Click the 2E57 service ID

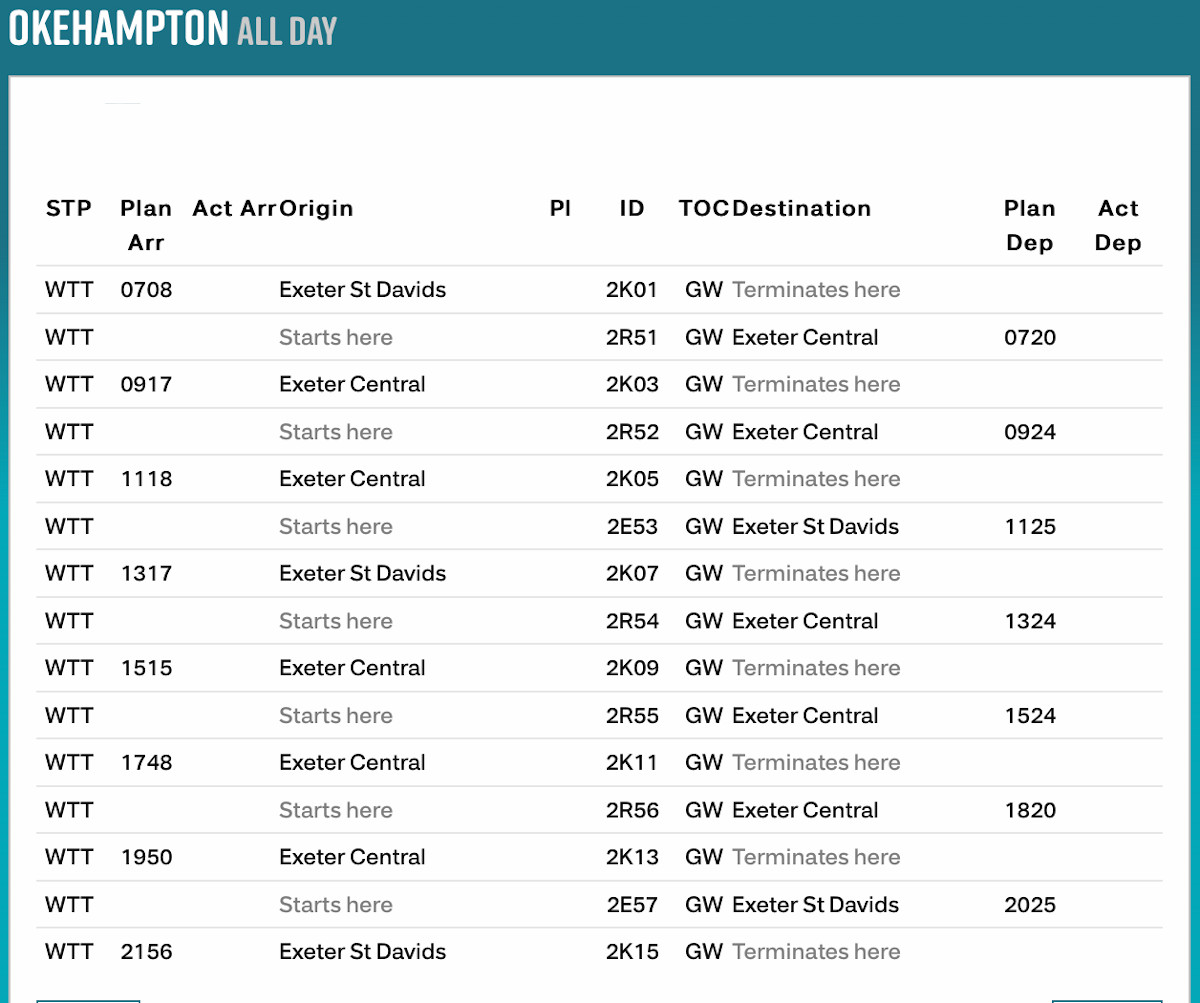(x=632, y=905)
